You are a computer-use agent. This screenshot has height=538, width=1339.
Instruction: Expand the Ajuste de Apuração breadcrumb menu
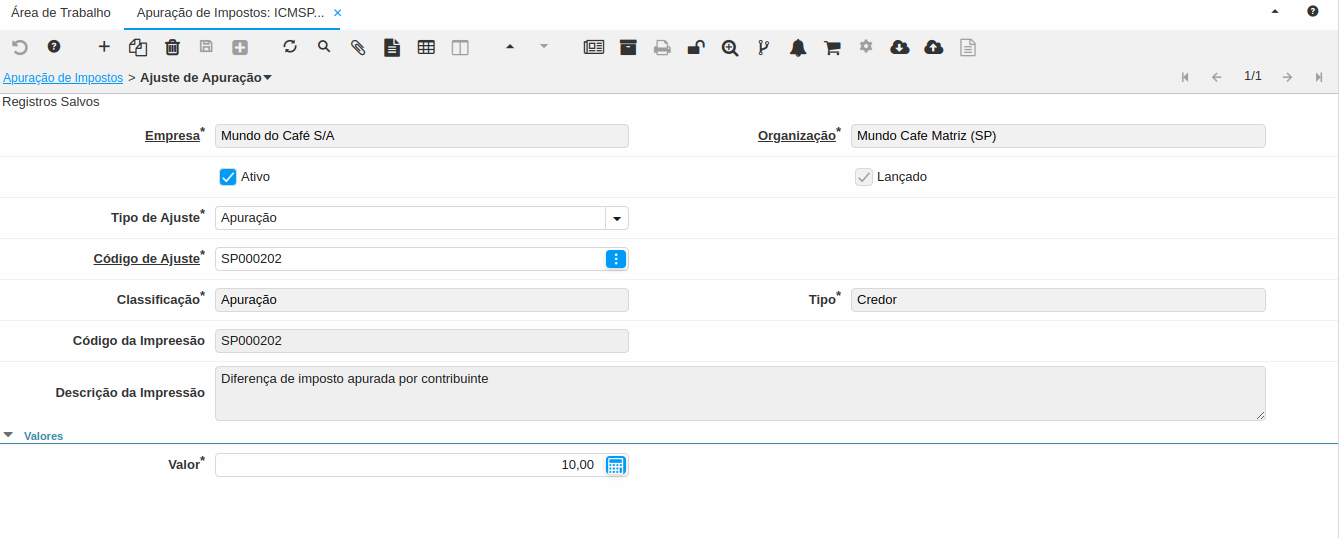point(267,77)
